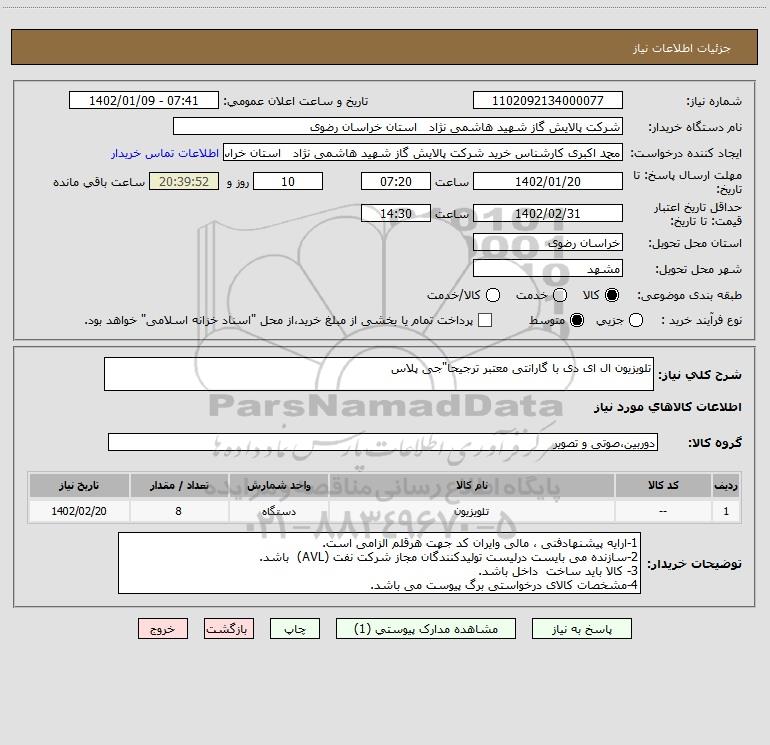770x745 pixels.
Task: Click the buyer organization name field
Action: tap(398, 127)
